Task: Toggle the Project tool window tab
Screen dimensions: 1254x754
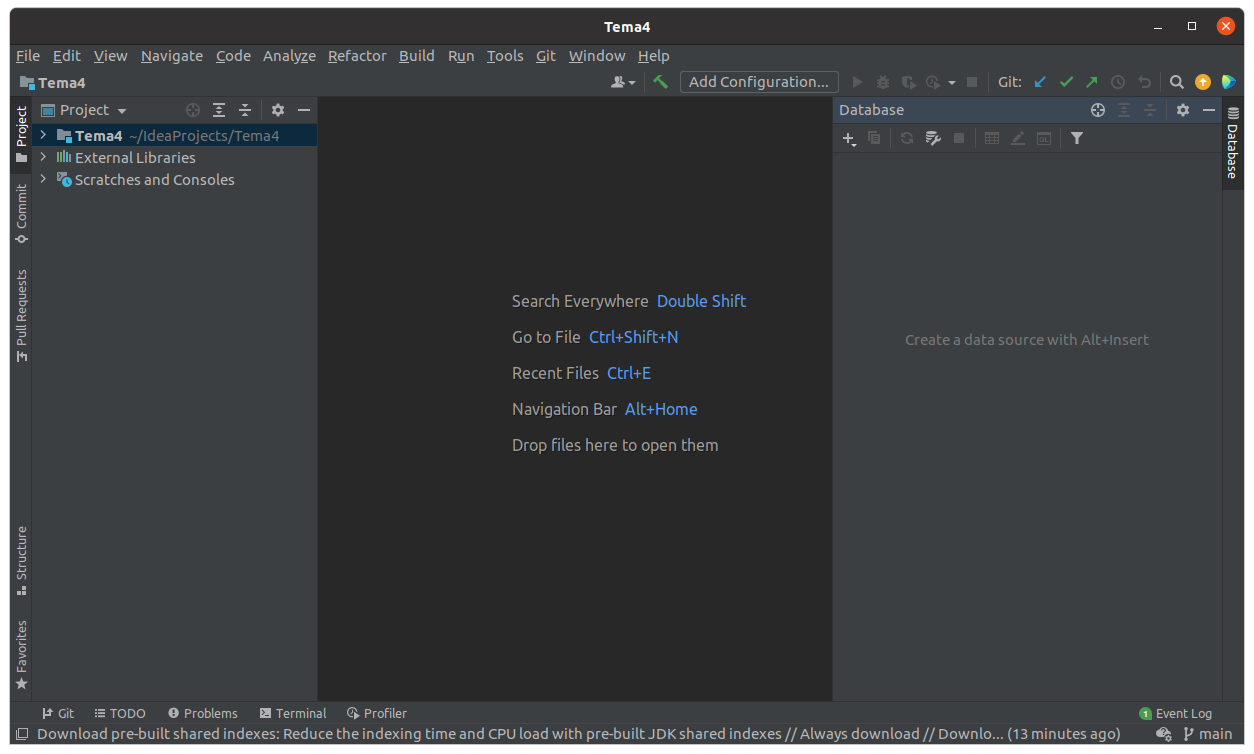Action: click(x=21, y=134)
